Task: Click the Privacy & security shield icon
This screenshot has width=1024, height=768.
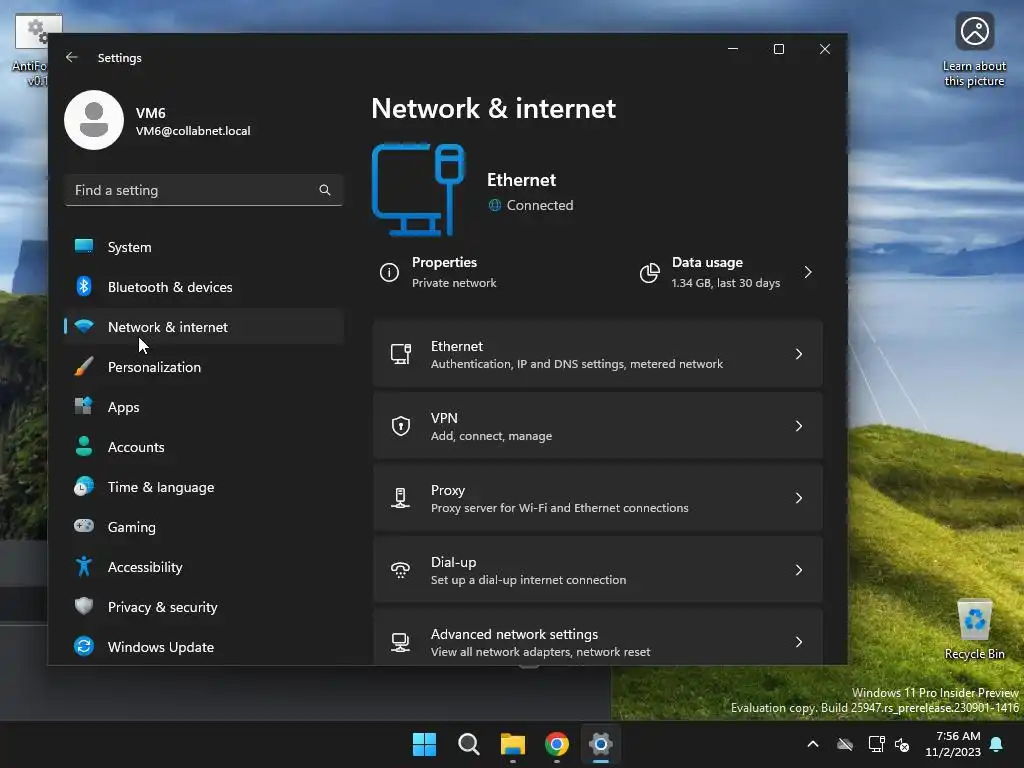Action: pyautogui.click(x=84, y=606)
